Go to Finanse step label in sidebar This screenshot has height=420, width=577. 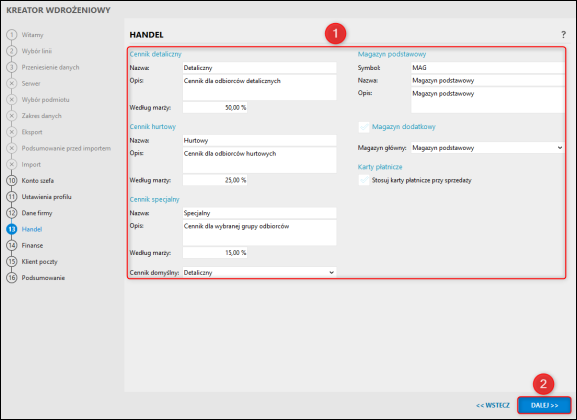(x=32, y=245)
